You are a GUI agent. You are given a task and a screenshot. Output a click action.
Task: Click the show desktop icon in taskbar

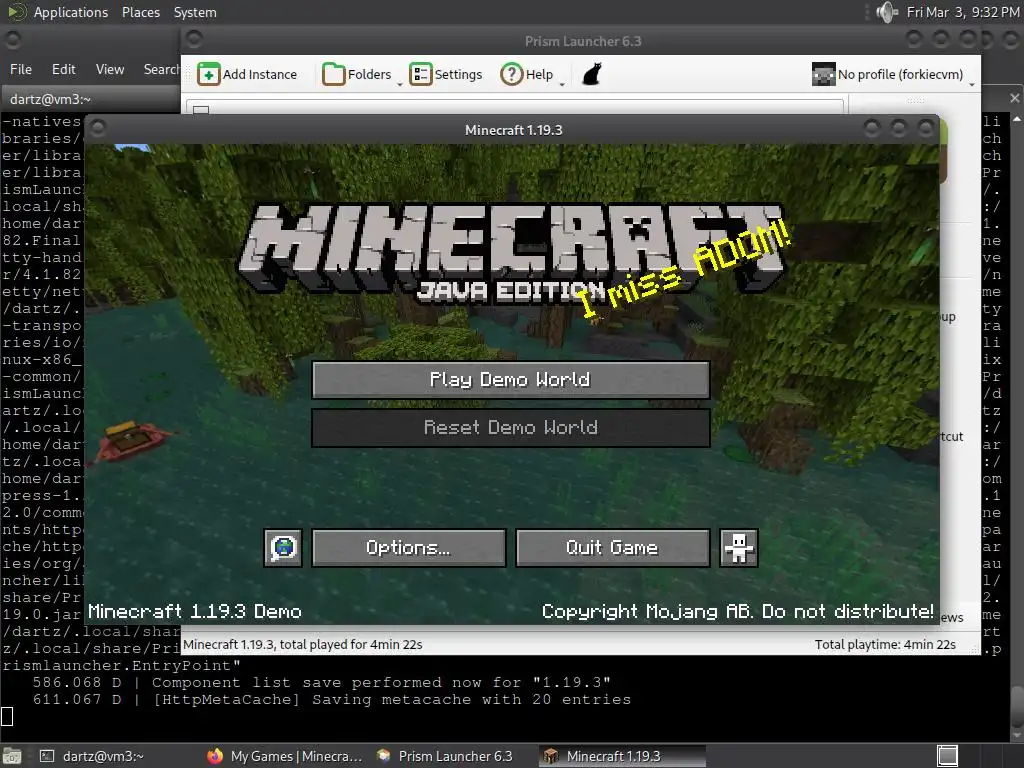12,756
